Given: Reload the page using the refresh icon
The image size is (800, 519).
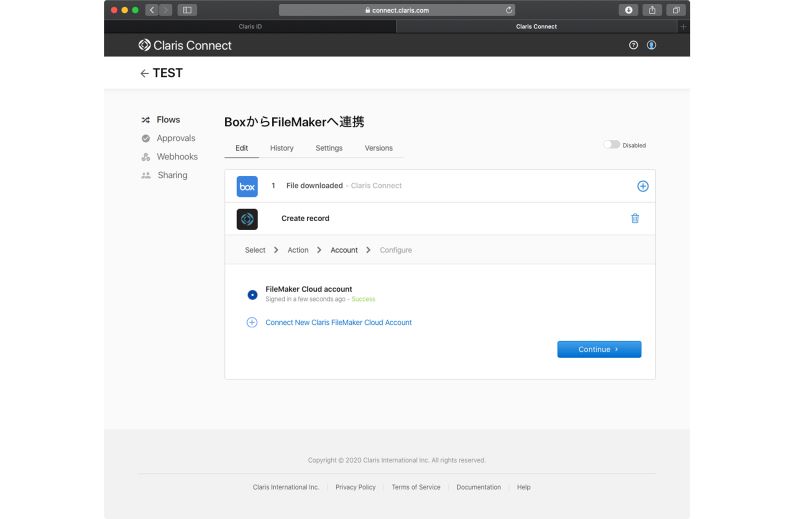Looking at the screenshot, I should [x=509, y=10].
